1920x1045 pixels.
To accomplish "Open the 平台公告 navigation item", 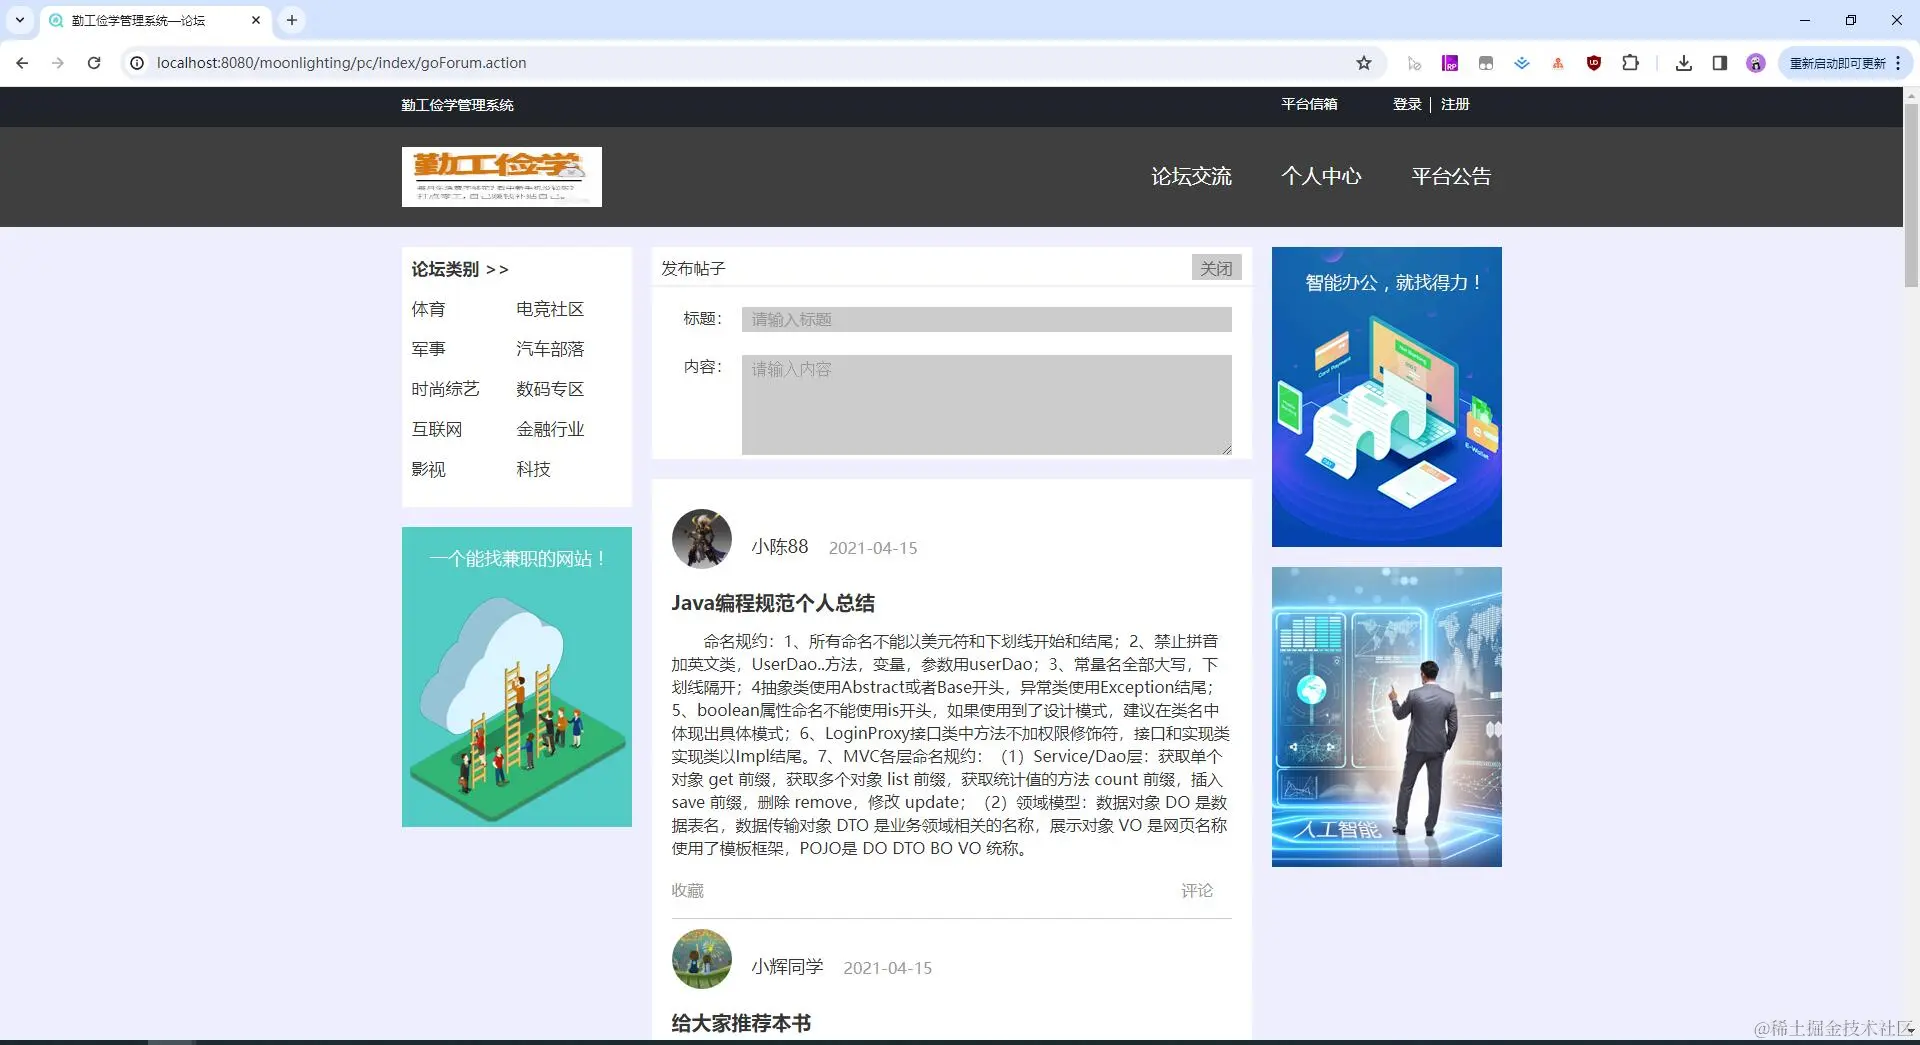I will pyautogui.click(x=1451, y=176).
